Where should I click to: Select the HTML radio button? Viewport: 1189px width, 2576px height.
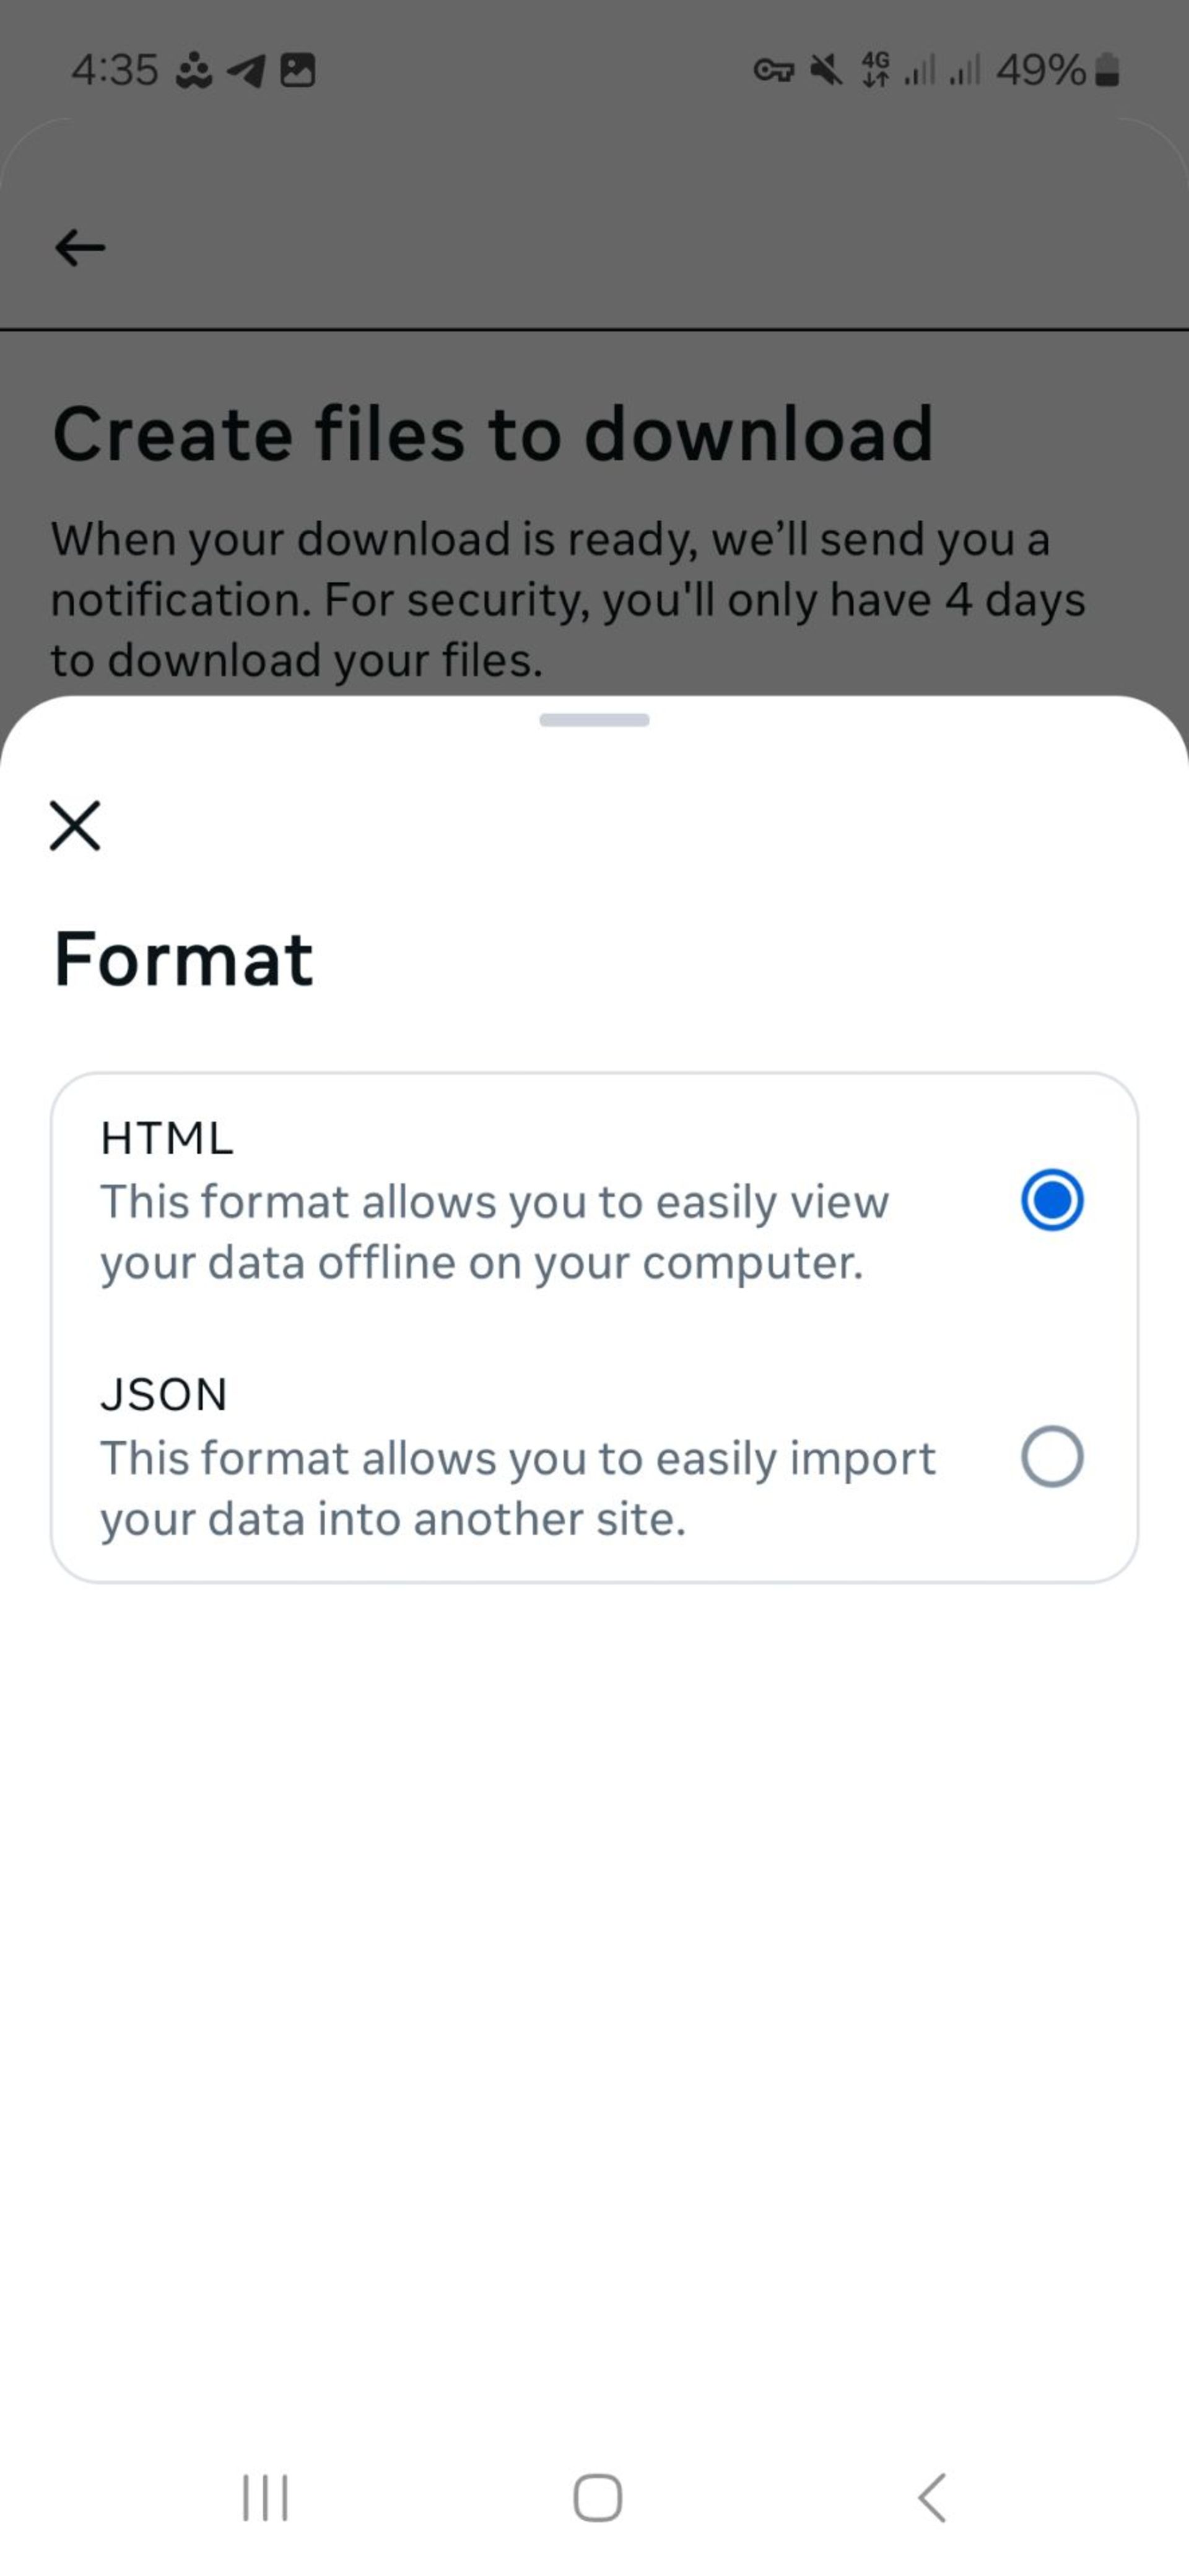pos(1052,1200)
